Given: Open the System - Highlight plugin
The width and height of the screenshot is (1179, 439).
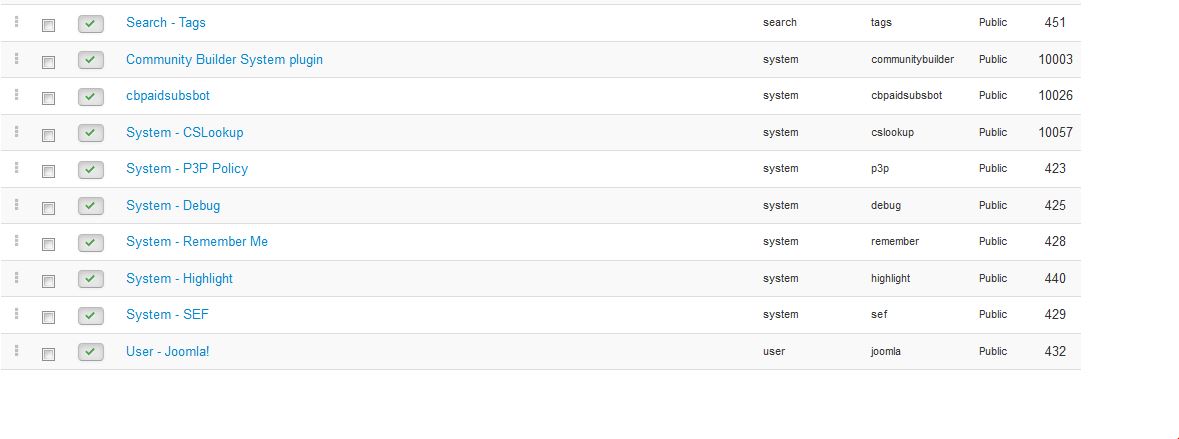Looking at the screenshot, I should coord(179,278).
